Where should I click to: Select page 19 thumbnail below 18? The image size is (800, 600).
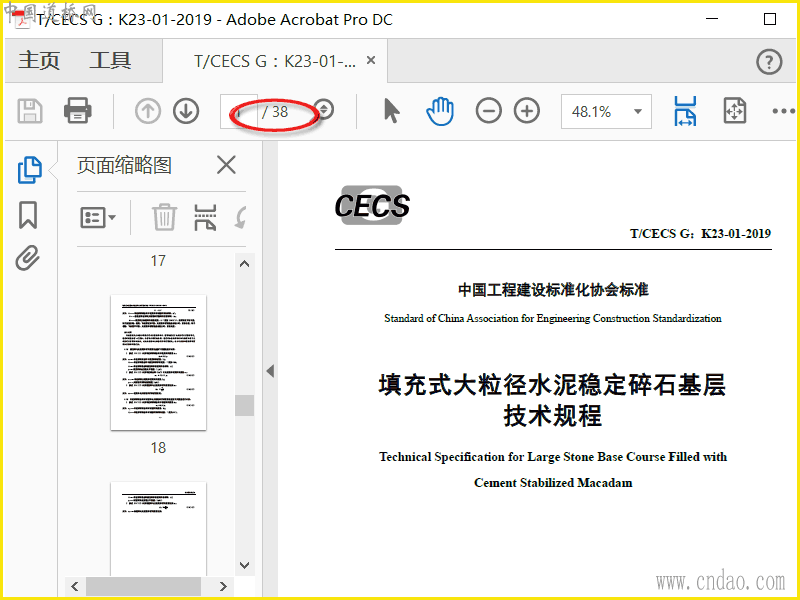click(x=158, y=529)
